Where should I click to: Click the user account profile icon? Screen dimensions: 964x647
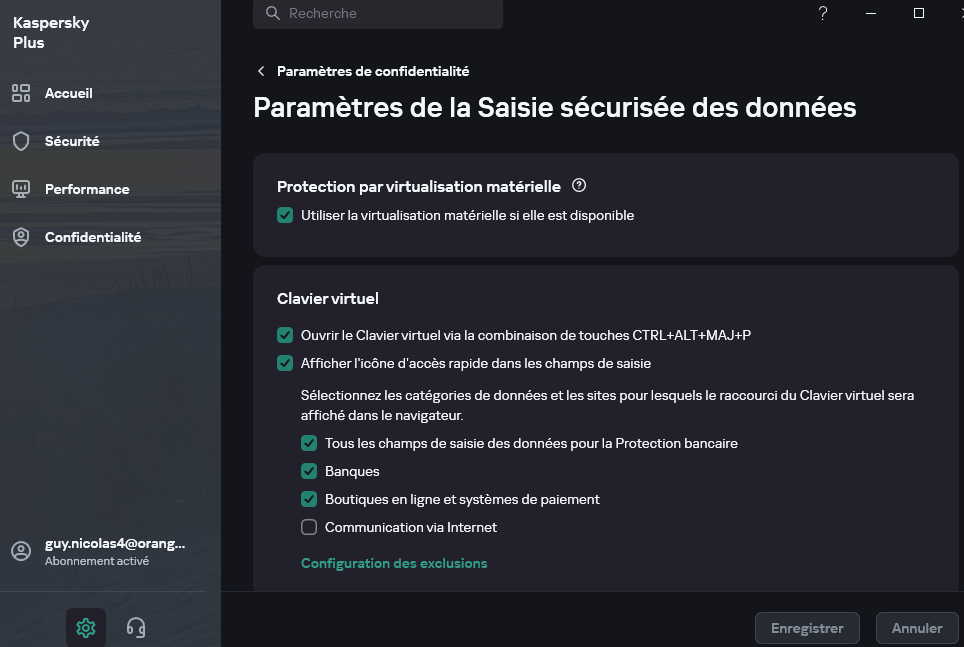(x=21, y=552)
